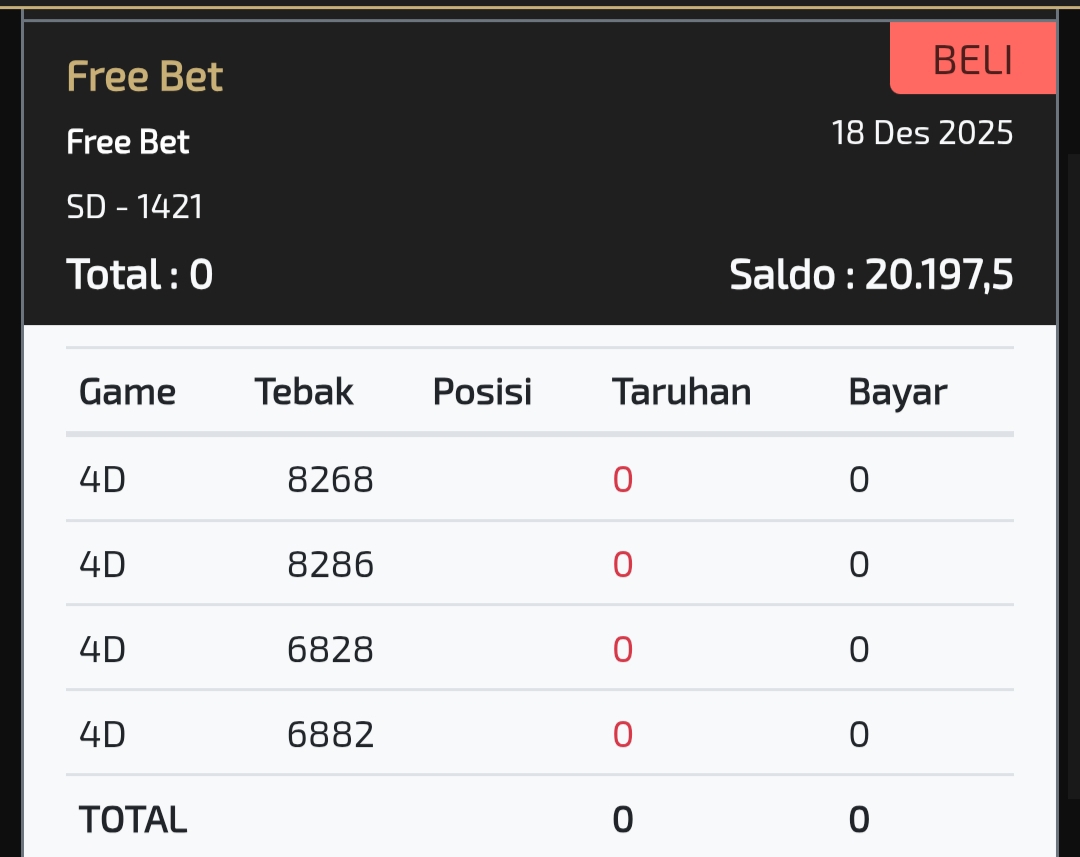Select the 8268 guess number
This screenshot has height=857, width=1080.
pos(330,480)
